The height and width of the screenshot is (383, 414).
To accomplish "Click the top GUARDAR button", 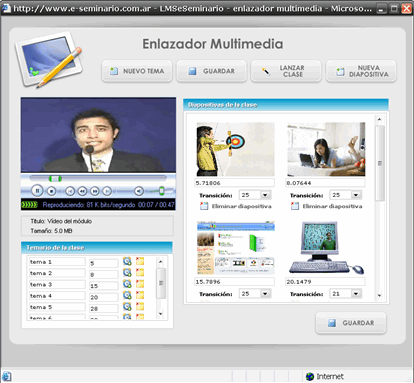I will tap(211, 71).
